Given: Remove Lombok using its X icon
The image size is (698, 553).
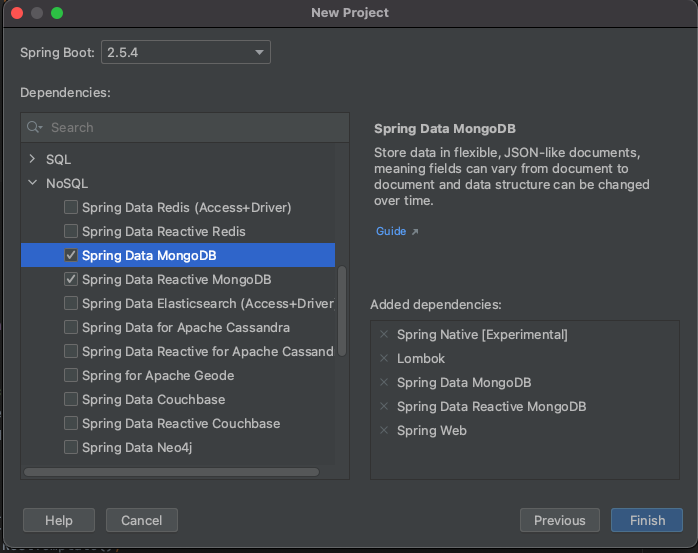Looking at the screenshot, I should coord(384,359).
